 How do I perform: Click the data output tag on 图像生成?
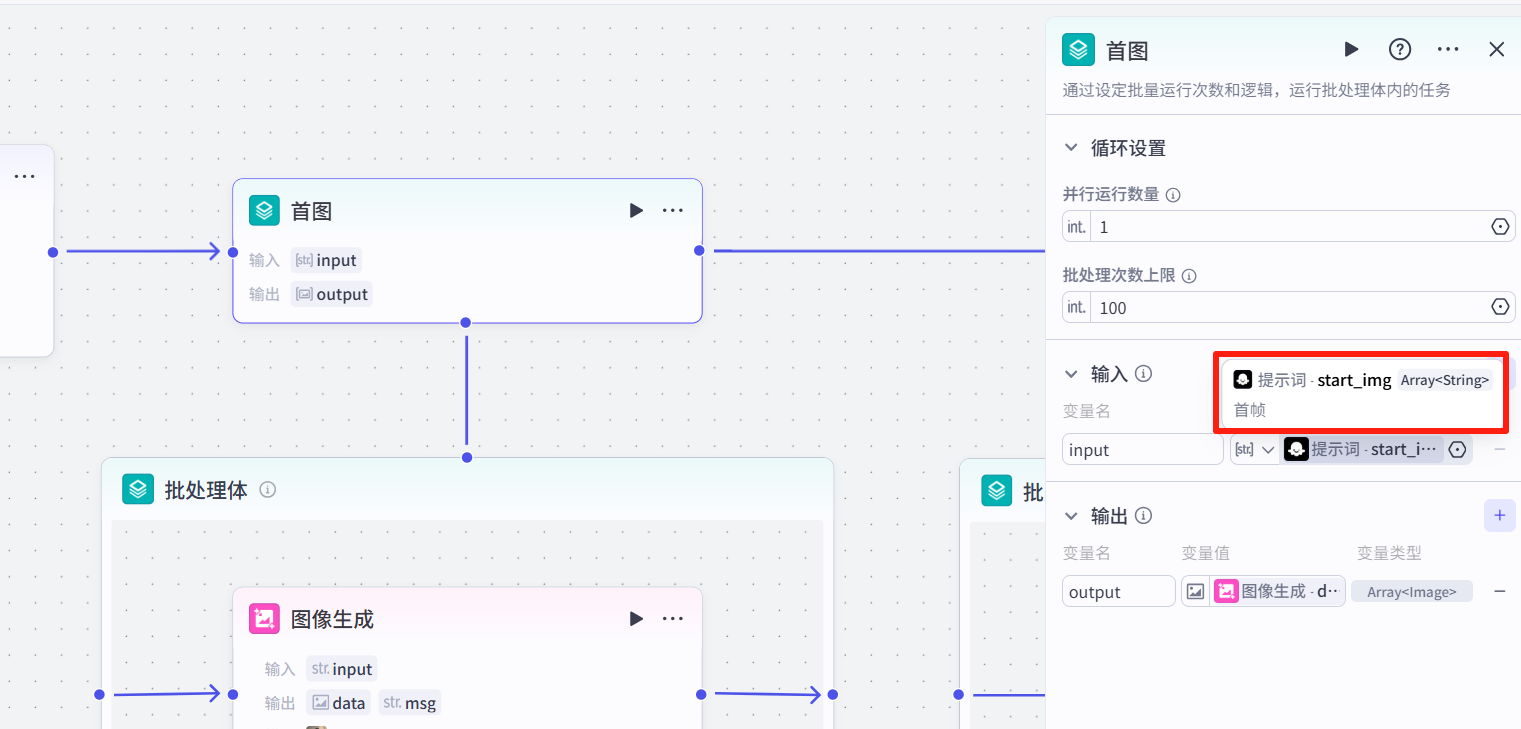[339, 703]
